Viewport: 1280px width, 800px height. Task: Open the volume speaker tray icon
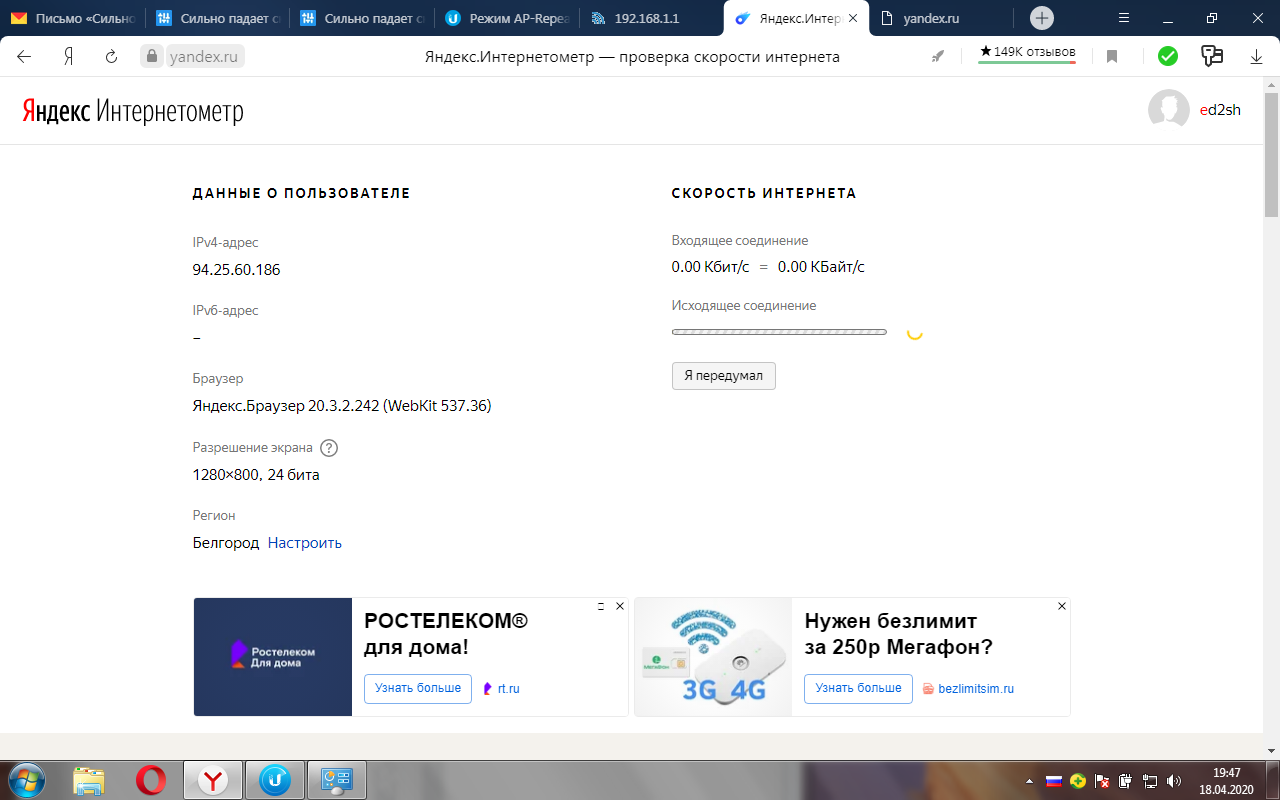click(1173, 780)
